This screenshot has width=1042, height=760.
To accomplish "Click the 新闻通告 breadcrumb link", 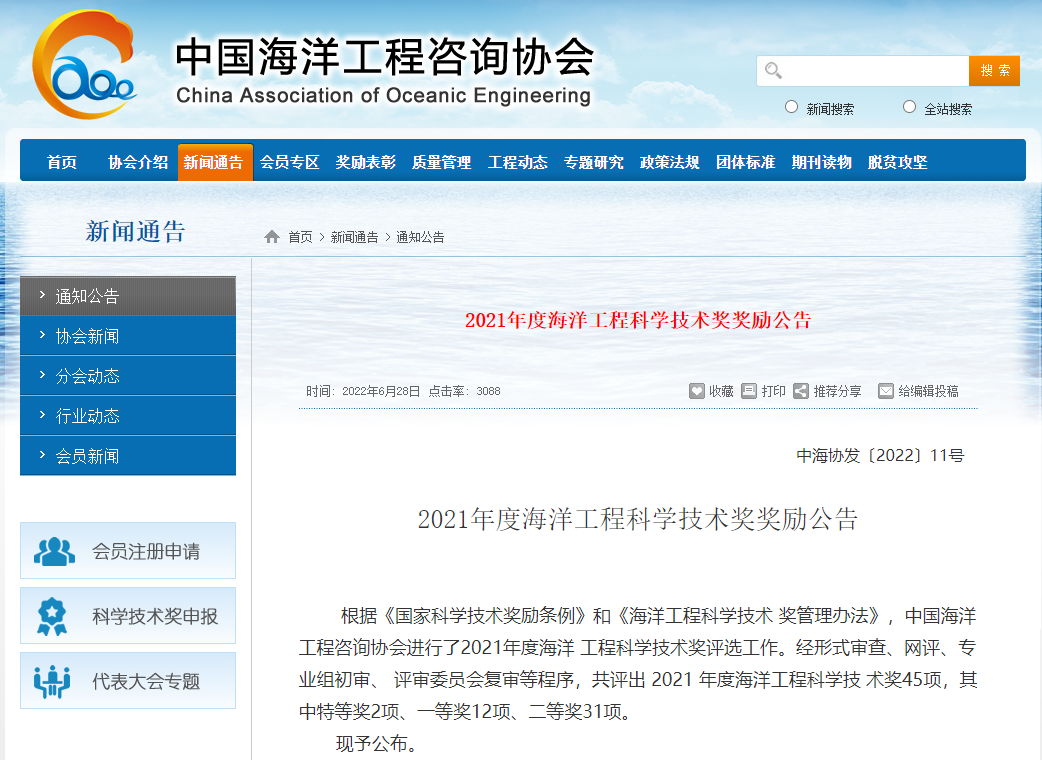I will tap(355, 237).
